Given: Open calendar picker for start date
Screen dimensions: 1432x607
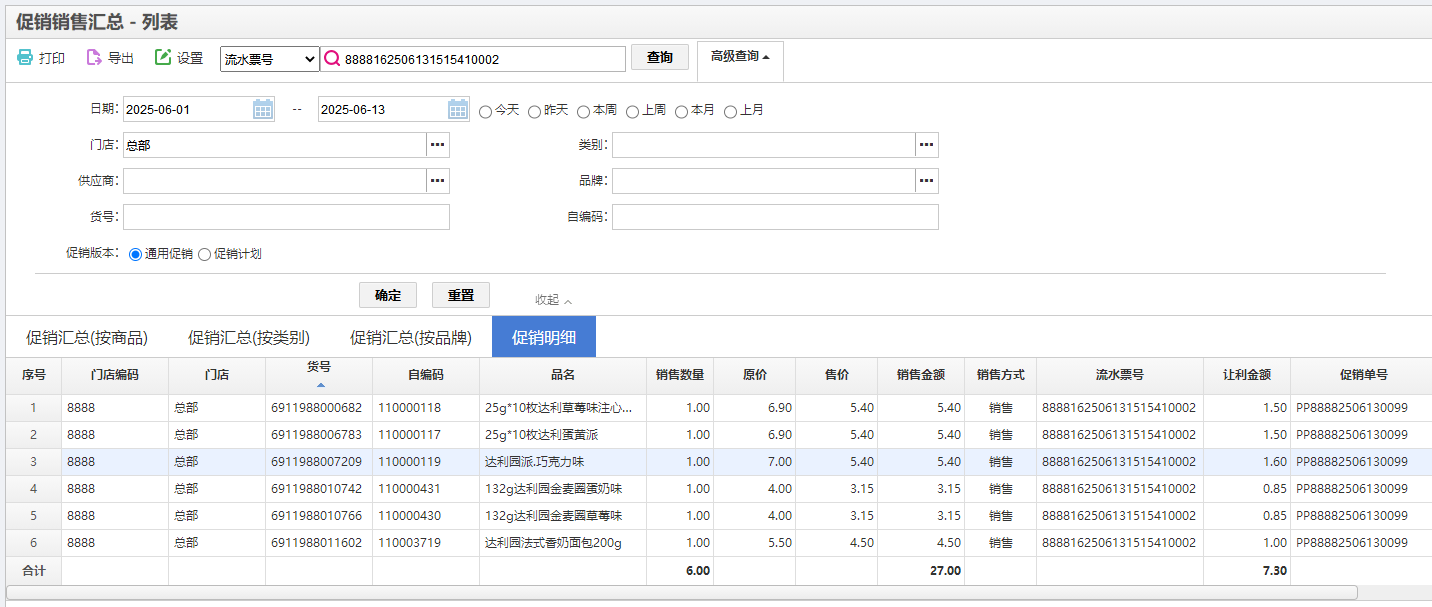Looking at the screenshot, I should 263,109.
